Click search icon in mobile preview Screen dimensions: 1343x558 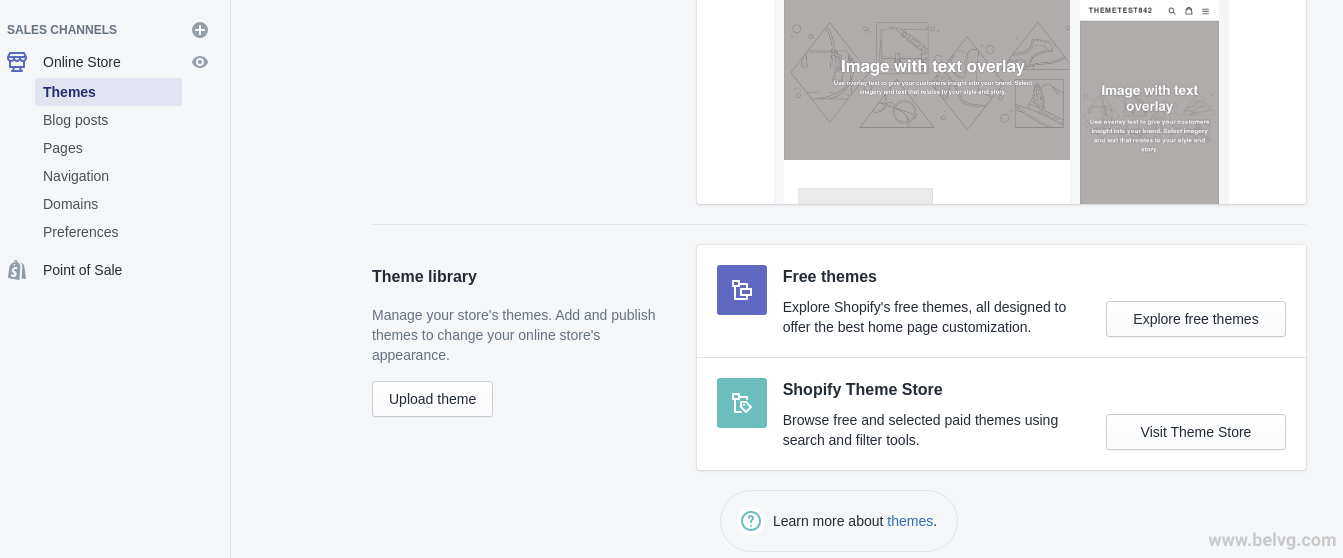[1172, 11]
